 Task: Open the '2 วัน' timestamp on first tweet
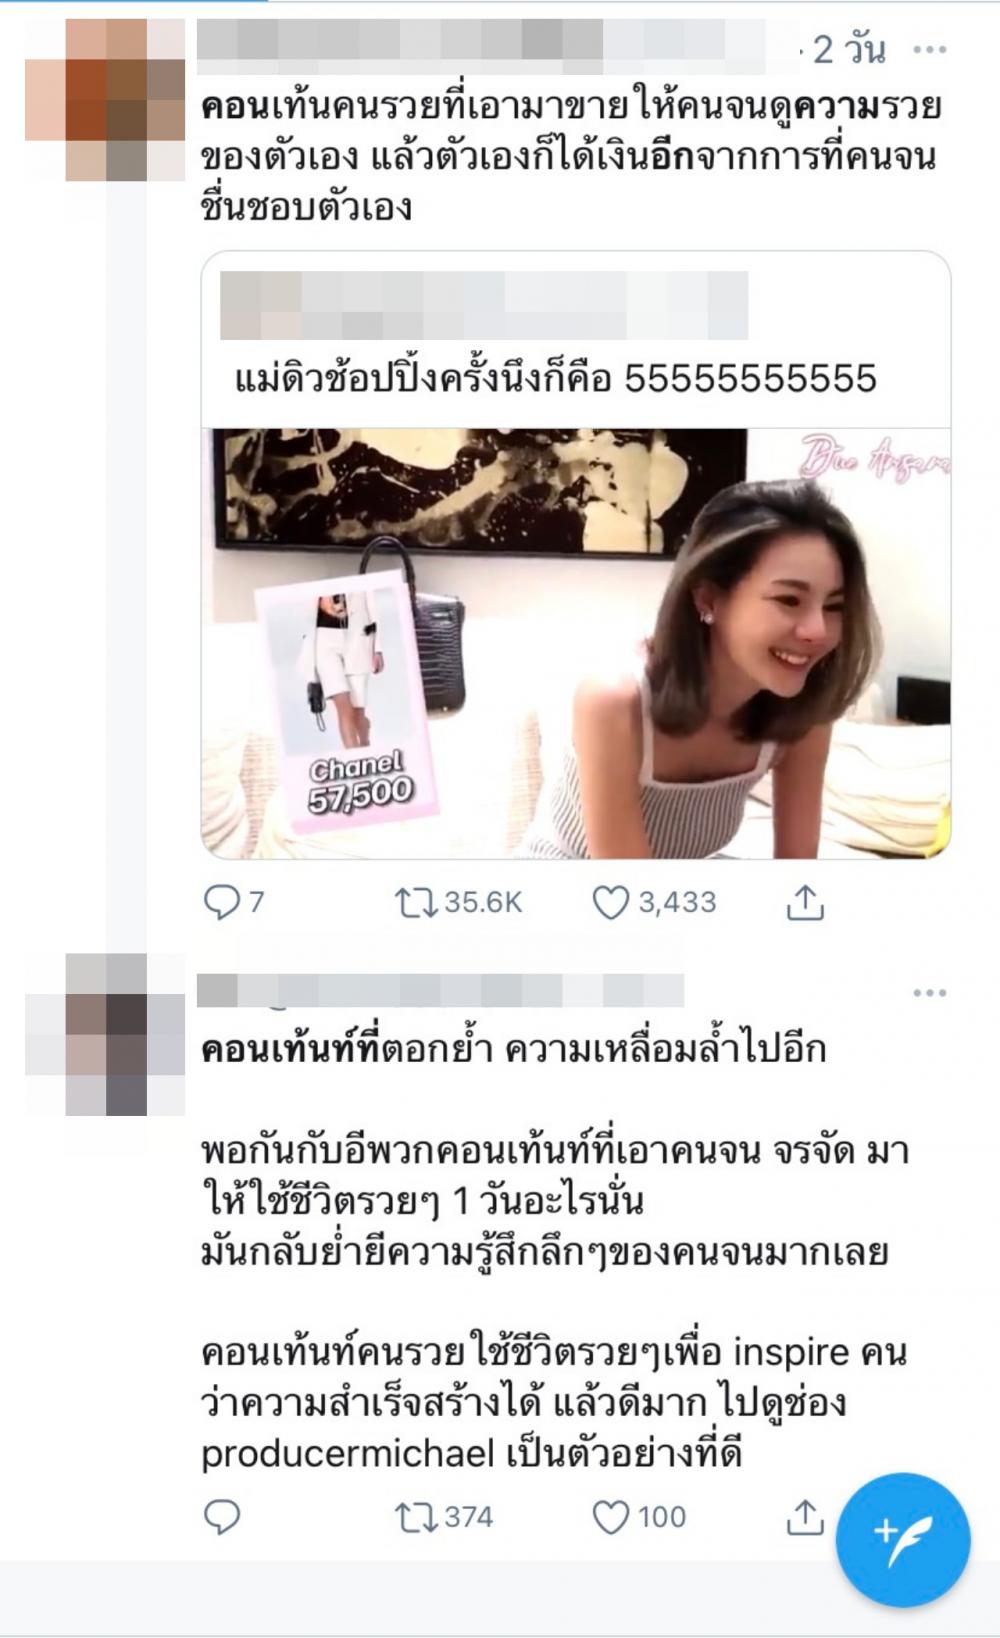click(848, 48)
